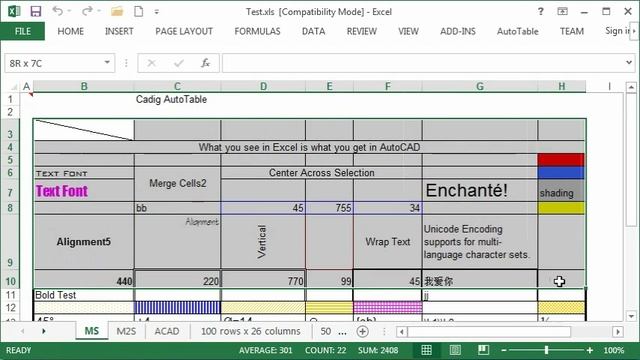The height and width of the screenshot is (360, 640).
Task: Click inside the Name Box field
Action: point(53,63)
